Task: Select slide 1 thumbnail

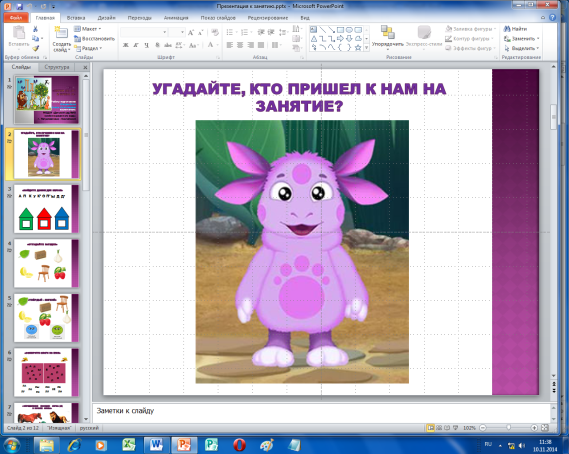Action: click(x=46, y=100)
